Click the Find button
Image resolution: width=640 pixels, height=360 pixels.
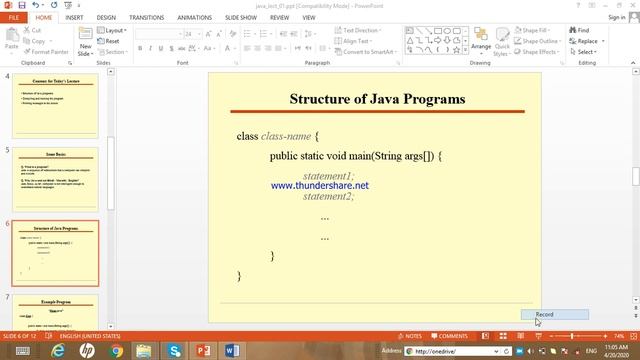(579, 30)
